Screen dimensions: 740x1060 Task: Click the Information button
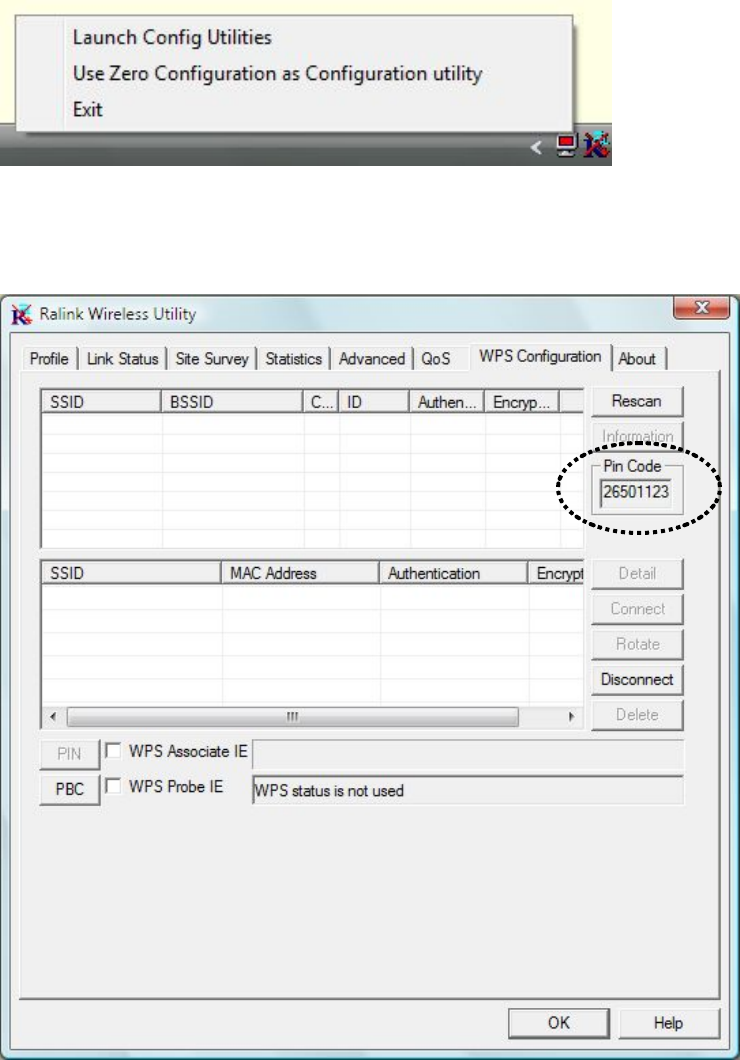click(x=637, y=436)
